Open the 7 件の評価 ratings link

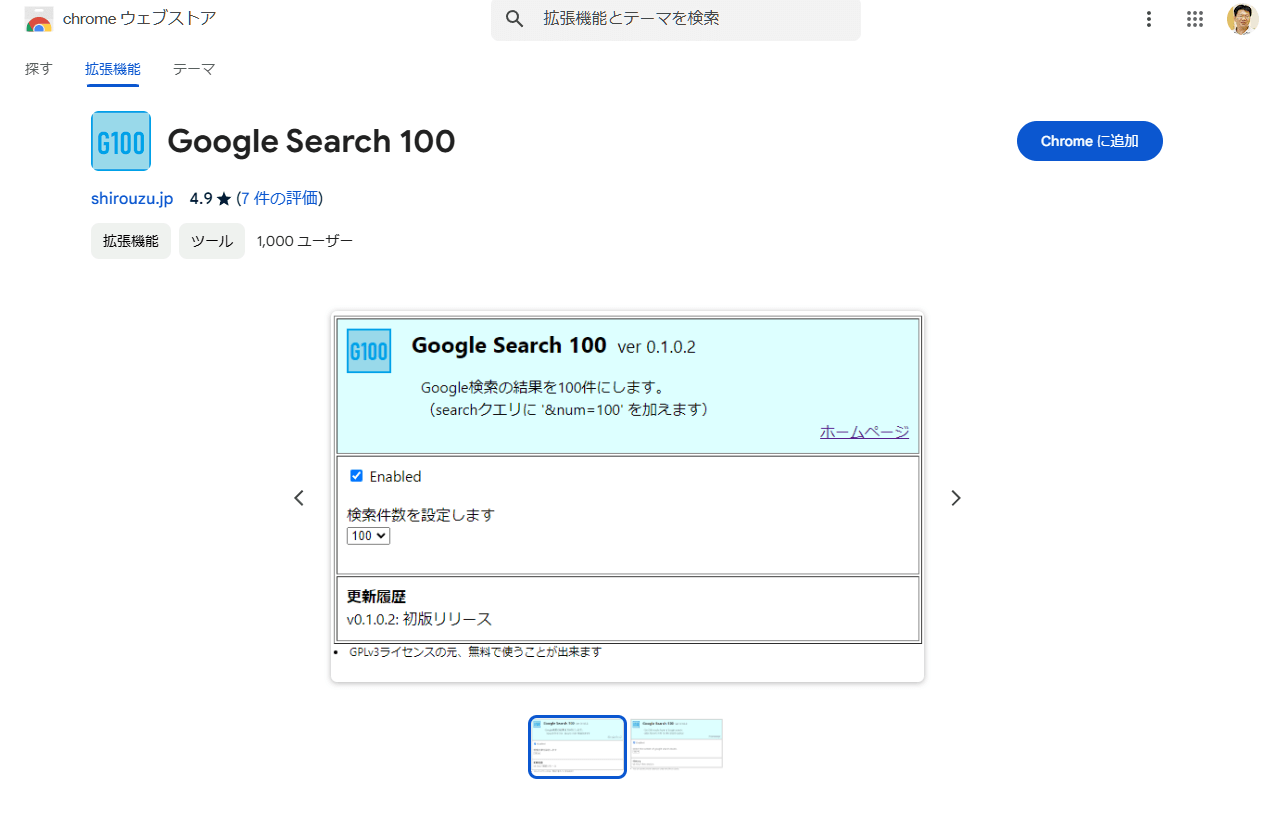(x=279, y=198)
